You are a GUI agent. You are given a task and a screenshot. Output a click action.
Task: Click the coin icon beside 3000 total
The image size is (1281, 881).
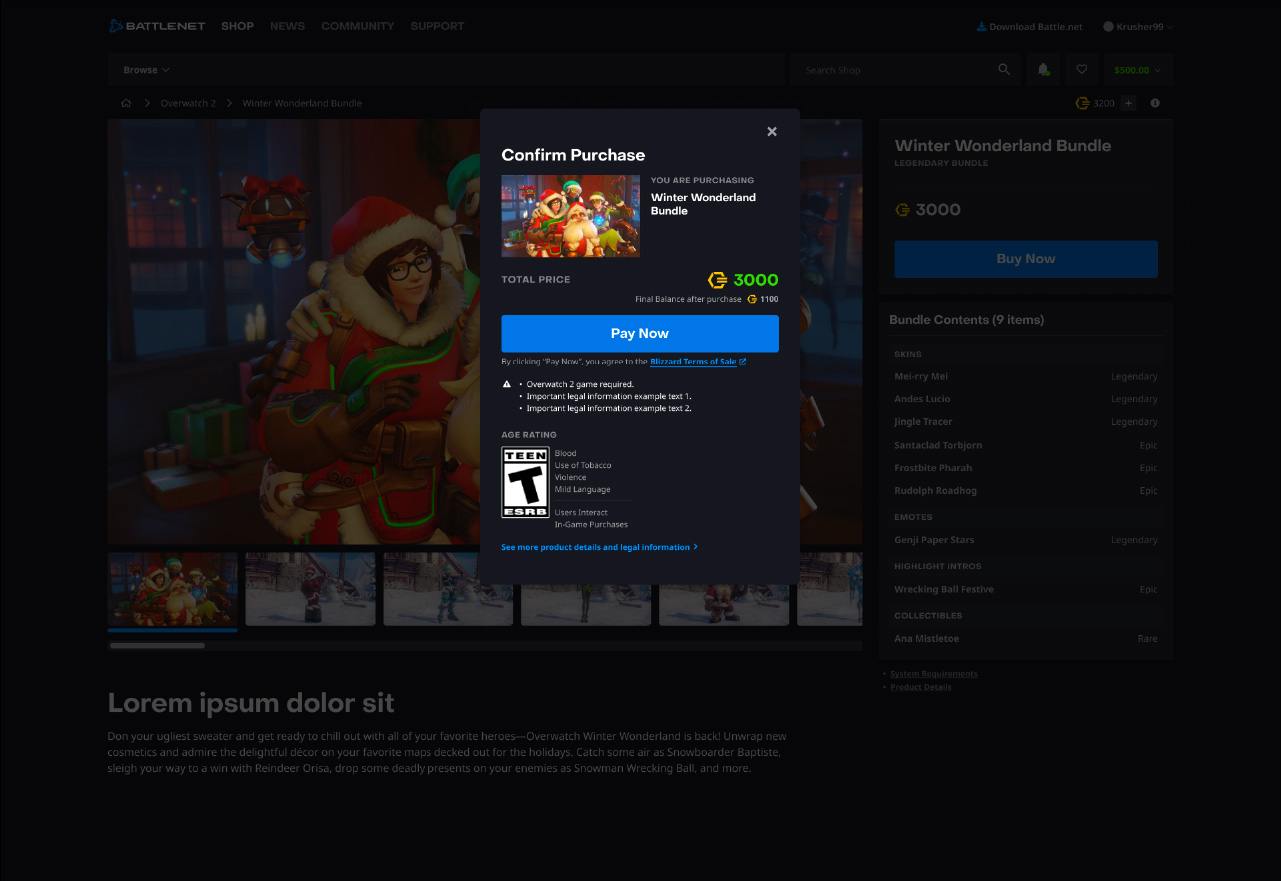[x=717, y=280]
